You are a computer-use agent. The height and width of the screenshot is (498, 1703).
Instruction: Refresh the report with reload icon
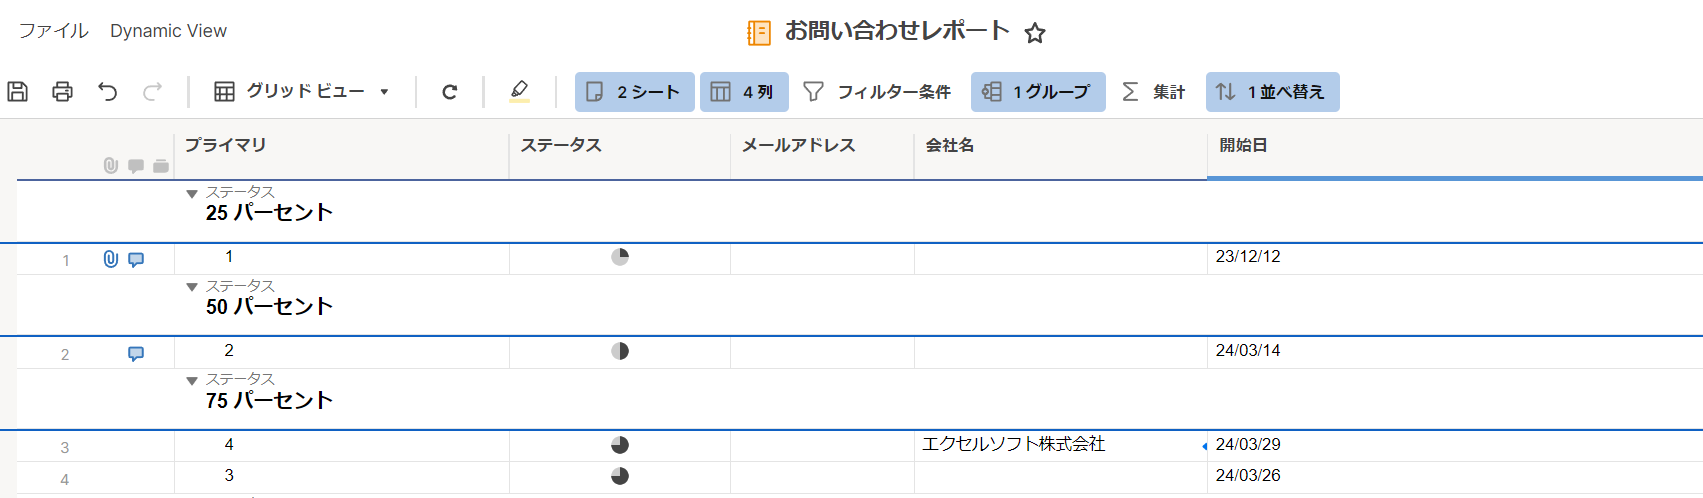[449, 92]
